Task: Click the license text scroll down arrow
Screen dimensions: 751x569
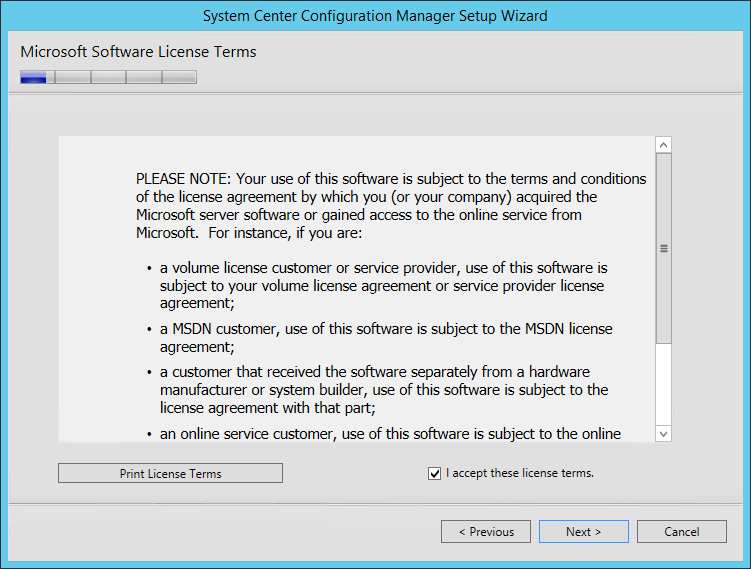Action: 663,434
